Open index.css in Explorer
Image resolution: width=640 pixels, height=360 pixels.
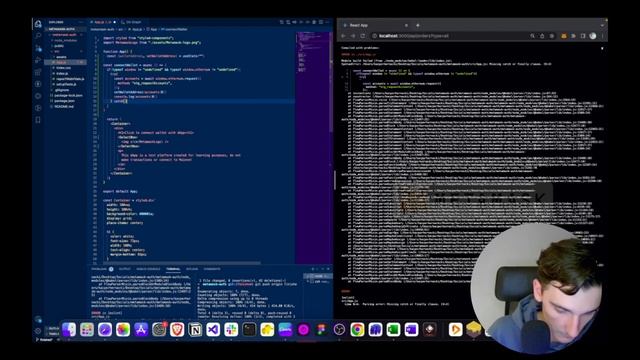[63, 68]
